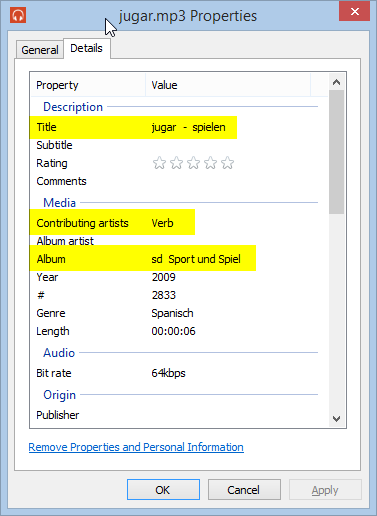Select the Genre value Spanisch
The height and width of the screenshot is (516, 377).
pyautogui.click(x=172, y=313)
